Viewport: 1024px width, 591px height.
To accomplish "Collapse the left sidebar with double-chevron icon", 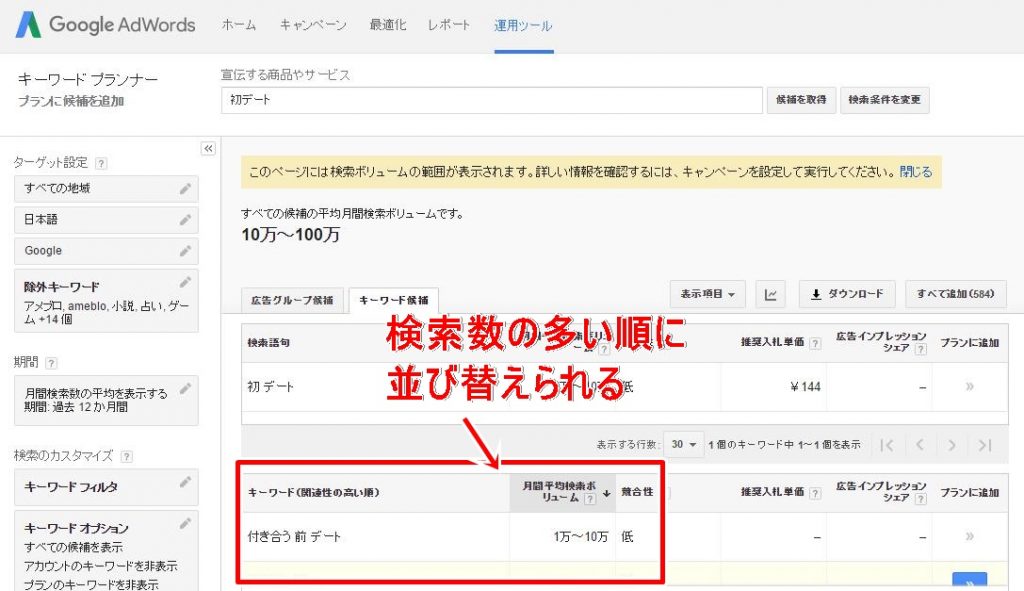I will pyautogui.click(x=208, y=149).
